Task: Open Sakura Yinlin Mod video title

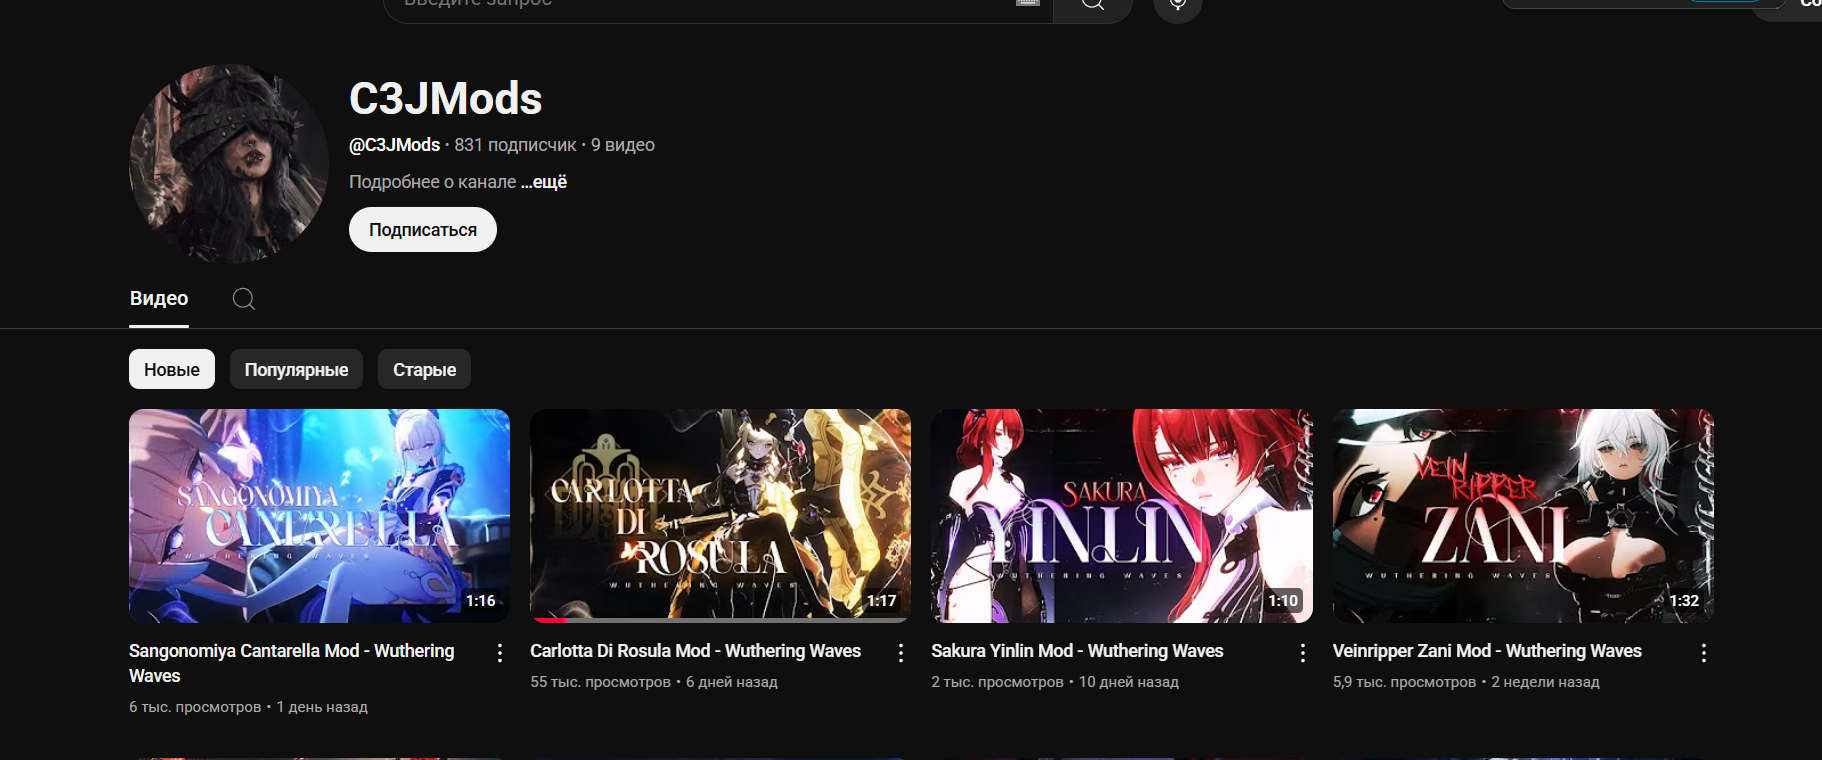Action: click(x=1077, y=651)
